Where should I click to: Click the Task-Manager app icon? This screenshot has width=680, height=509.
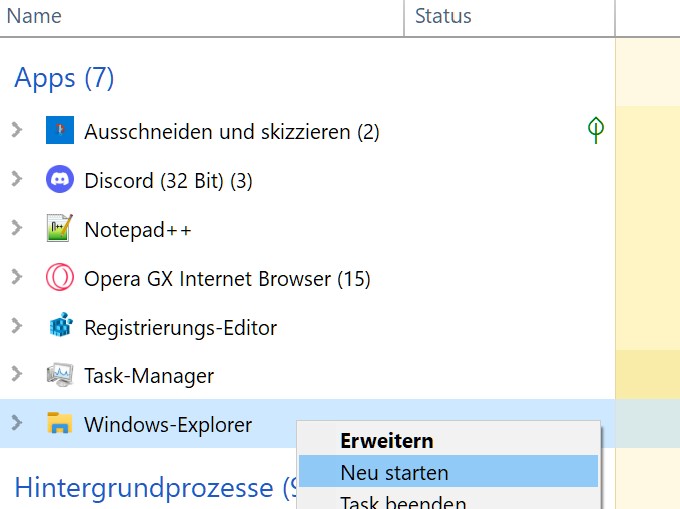point(60,376)
